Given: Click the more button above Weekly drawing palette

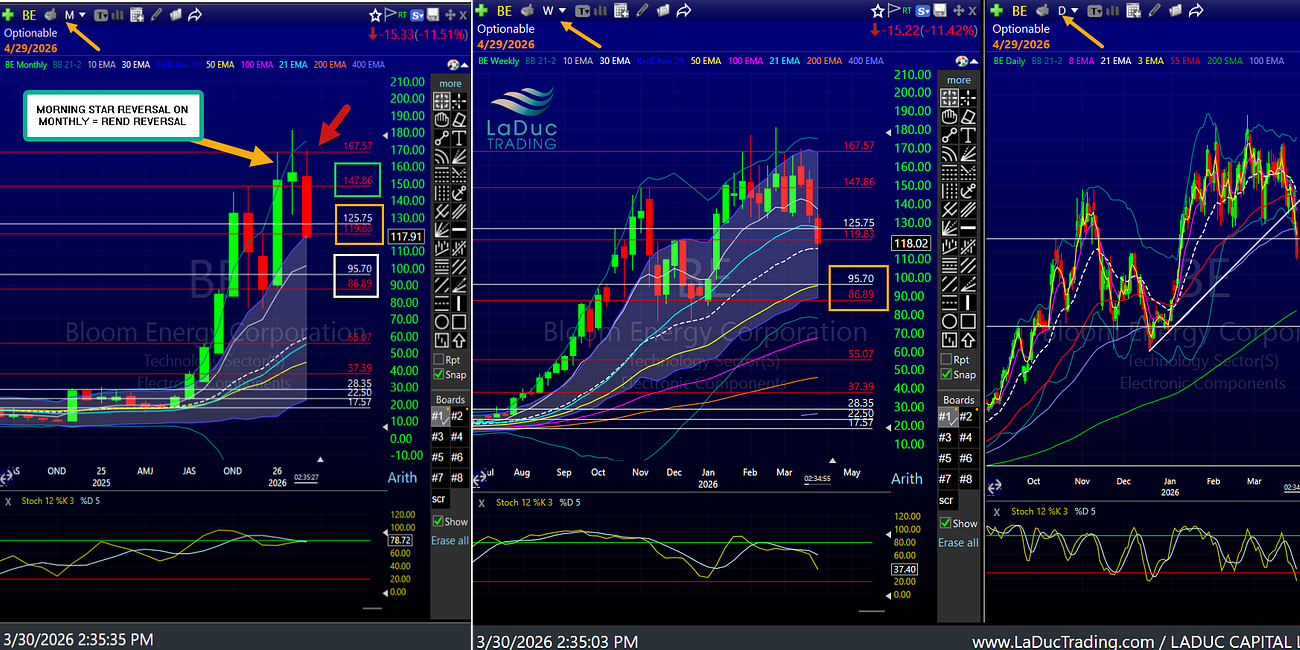Looking at the screenshot, I should [958, 80].
